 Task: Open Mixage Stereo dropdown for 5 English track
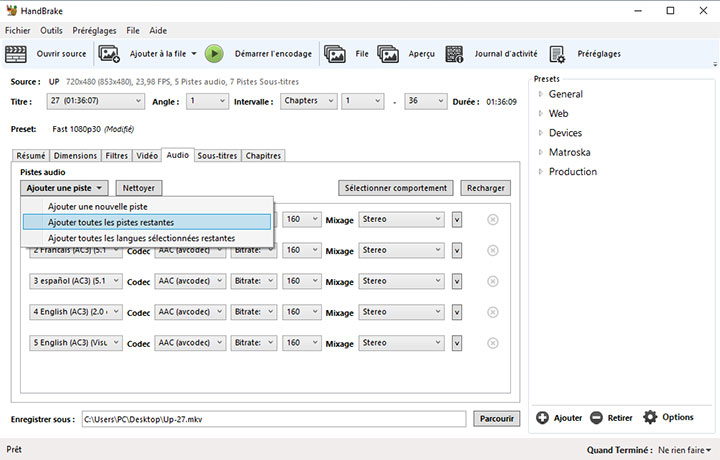click(401, 343)
